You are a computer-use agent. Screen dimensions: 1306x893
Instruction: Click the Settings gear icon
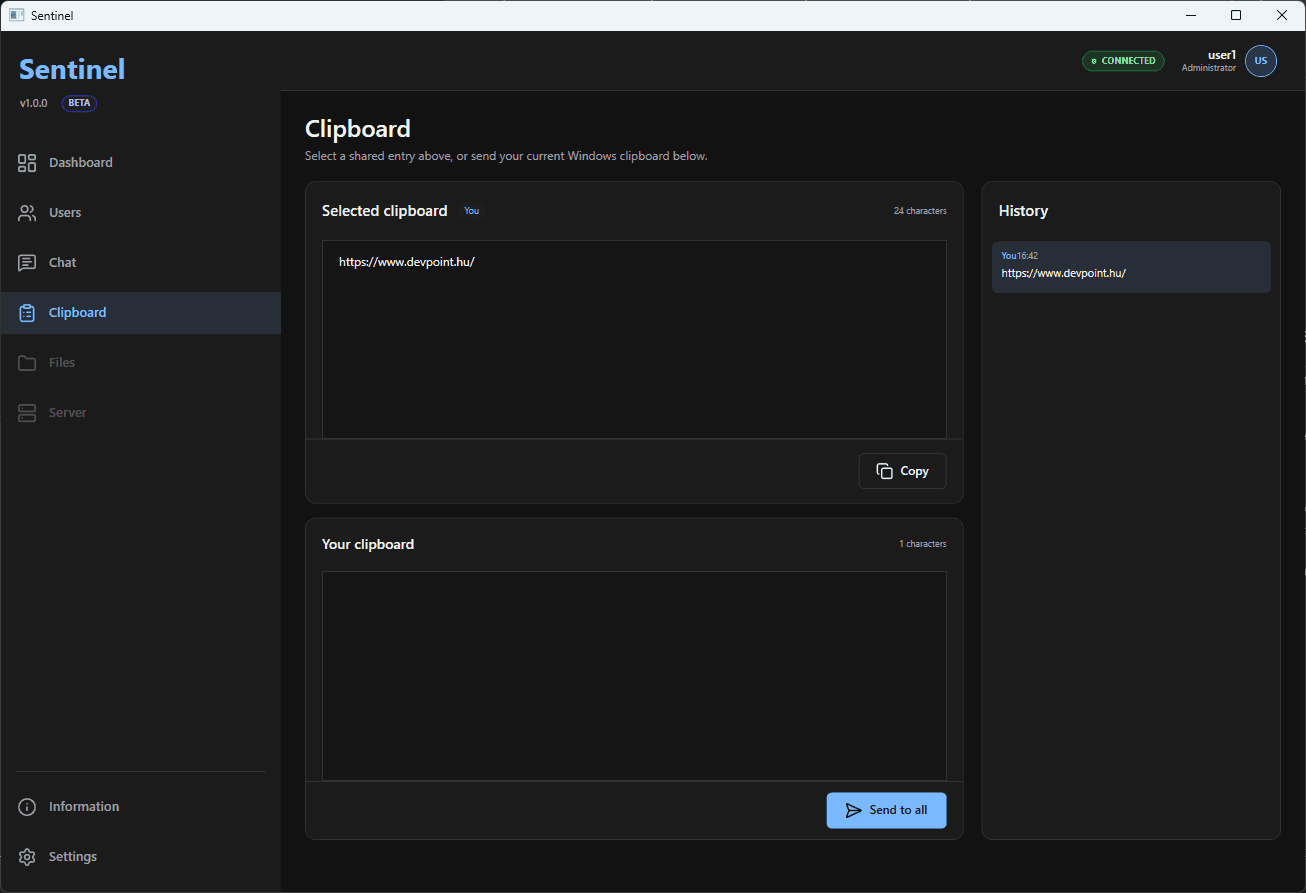27,857
